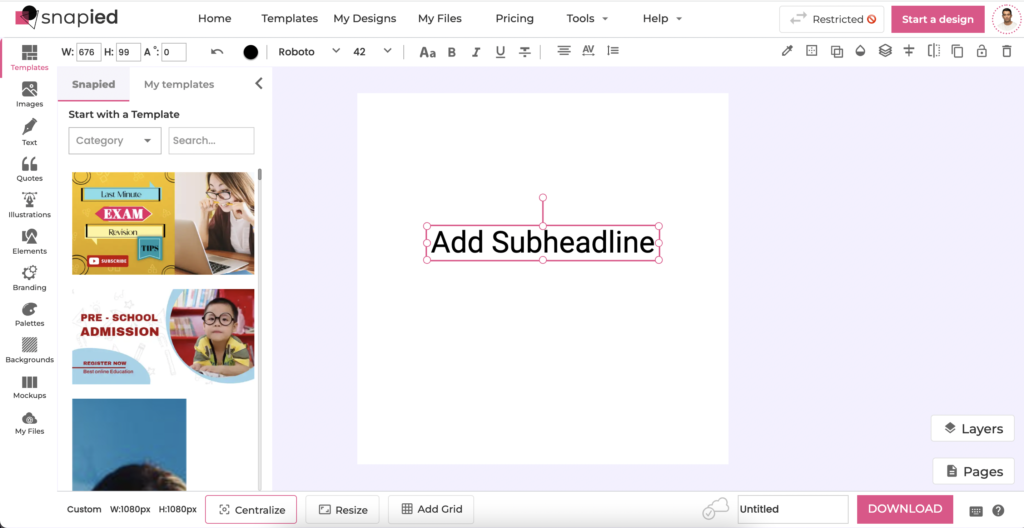Open My Files in the sidebar
1024x528 pixels.
[x=29, y=423]
